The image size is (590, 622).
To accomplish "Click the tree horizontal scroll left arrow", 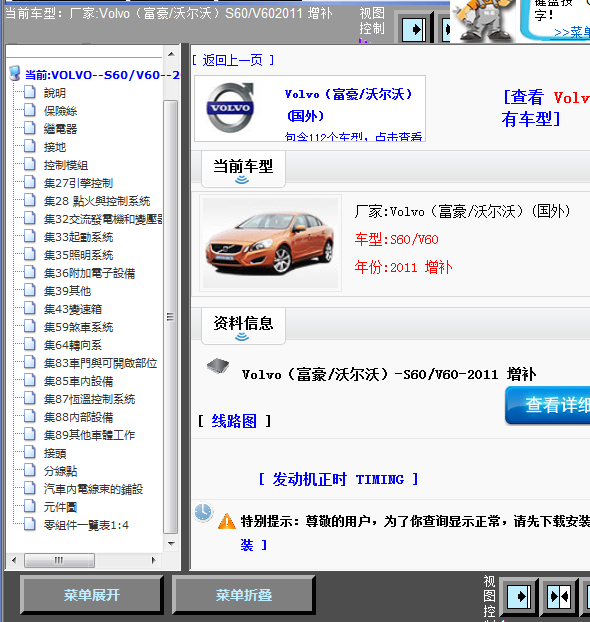I will [14, 560].
